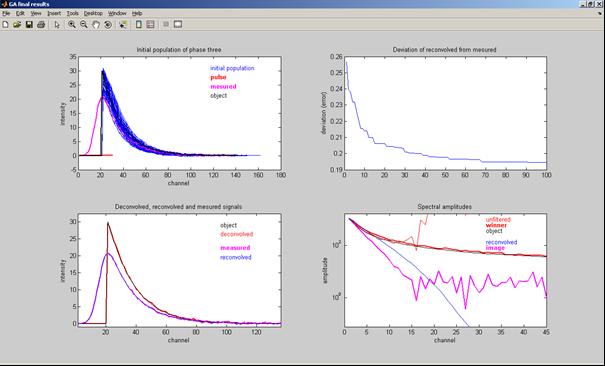Screen dimensions: 605x366
Task: Click the red 'pulse' legend label
Action: (x=218, y=78)
